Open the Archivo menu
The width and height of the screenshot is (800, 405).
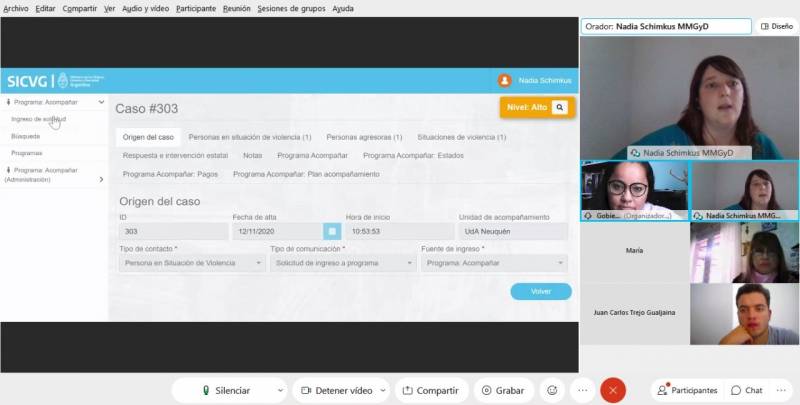[16, 9]
